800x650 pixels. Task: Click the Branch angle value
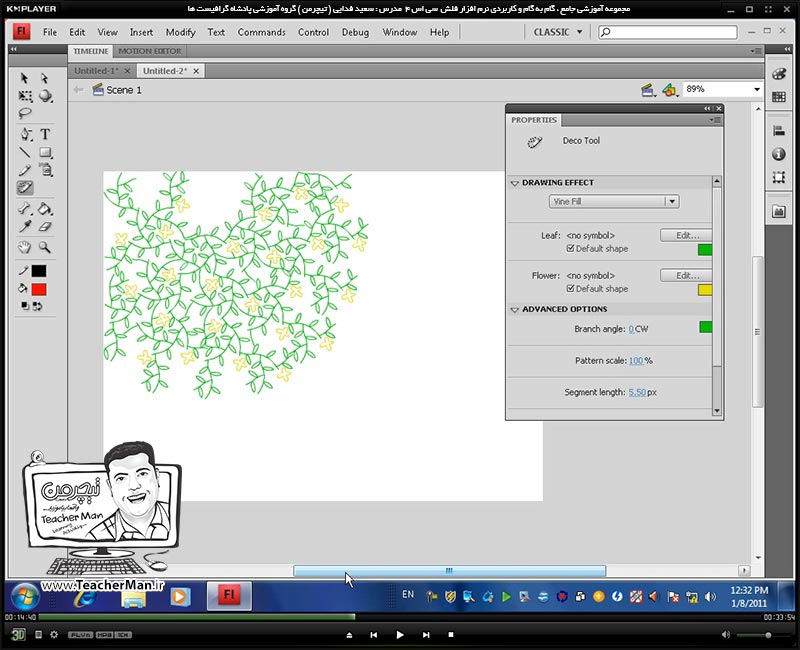click(x=631, y=329)
